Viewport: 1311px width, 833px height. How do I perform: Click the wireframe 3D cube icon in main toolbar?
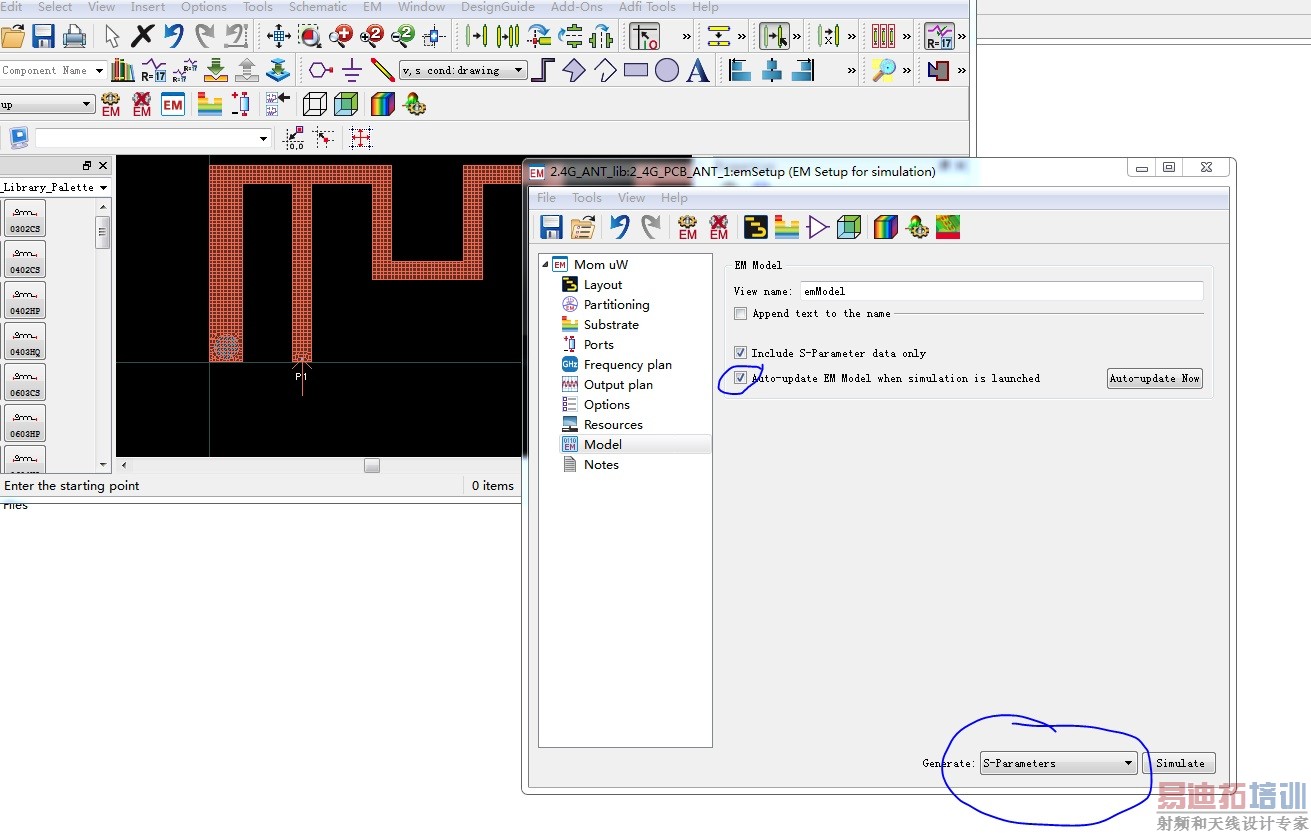315,104
